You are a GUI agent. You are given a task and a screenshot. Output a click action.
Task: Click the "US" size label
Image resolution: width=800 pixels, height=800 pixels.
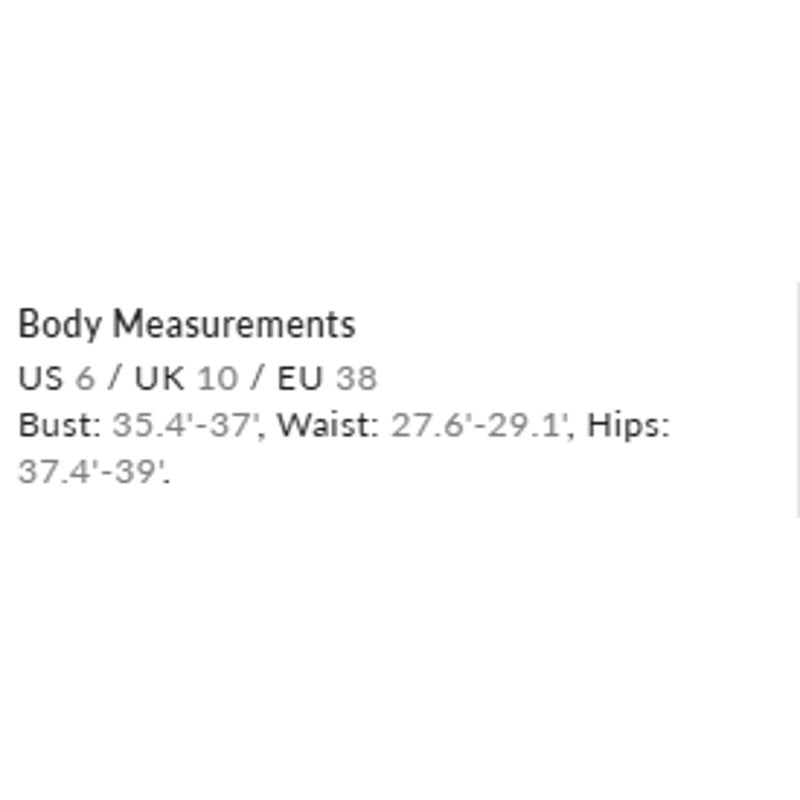coord(40,378)
